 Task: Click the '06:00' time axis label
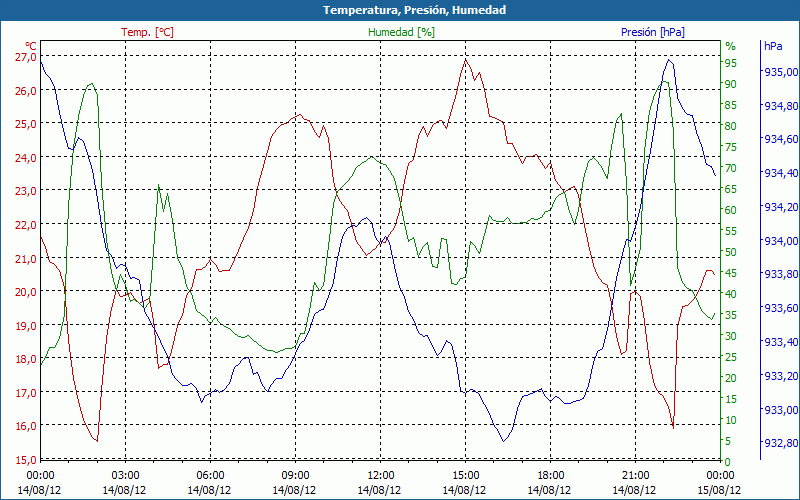pyautogui.click(x=210, y=476)
